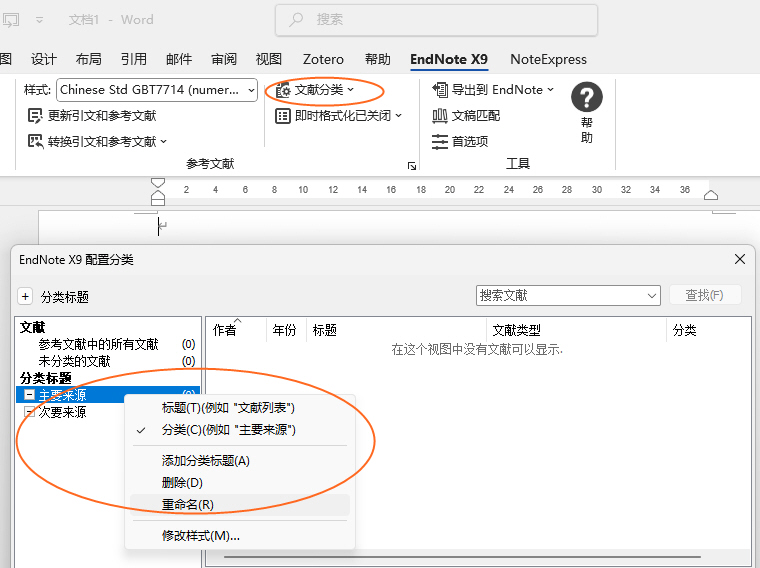Select the 次要来源 category item

click(63, 412)
